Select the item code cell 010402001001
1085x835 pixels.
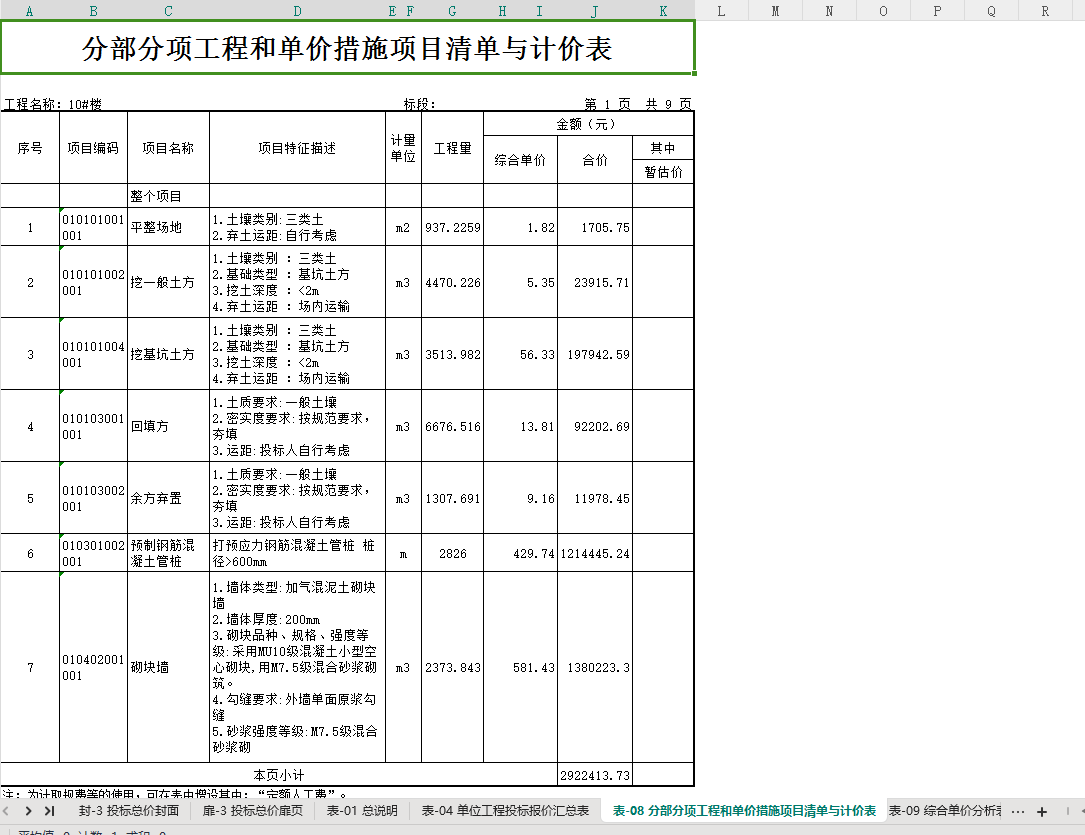pyautogui.click(x=93, y=668)
